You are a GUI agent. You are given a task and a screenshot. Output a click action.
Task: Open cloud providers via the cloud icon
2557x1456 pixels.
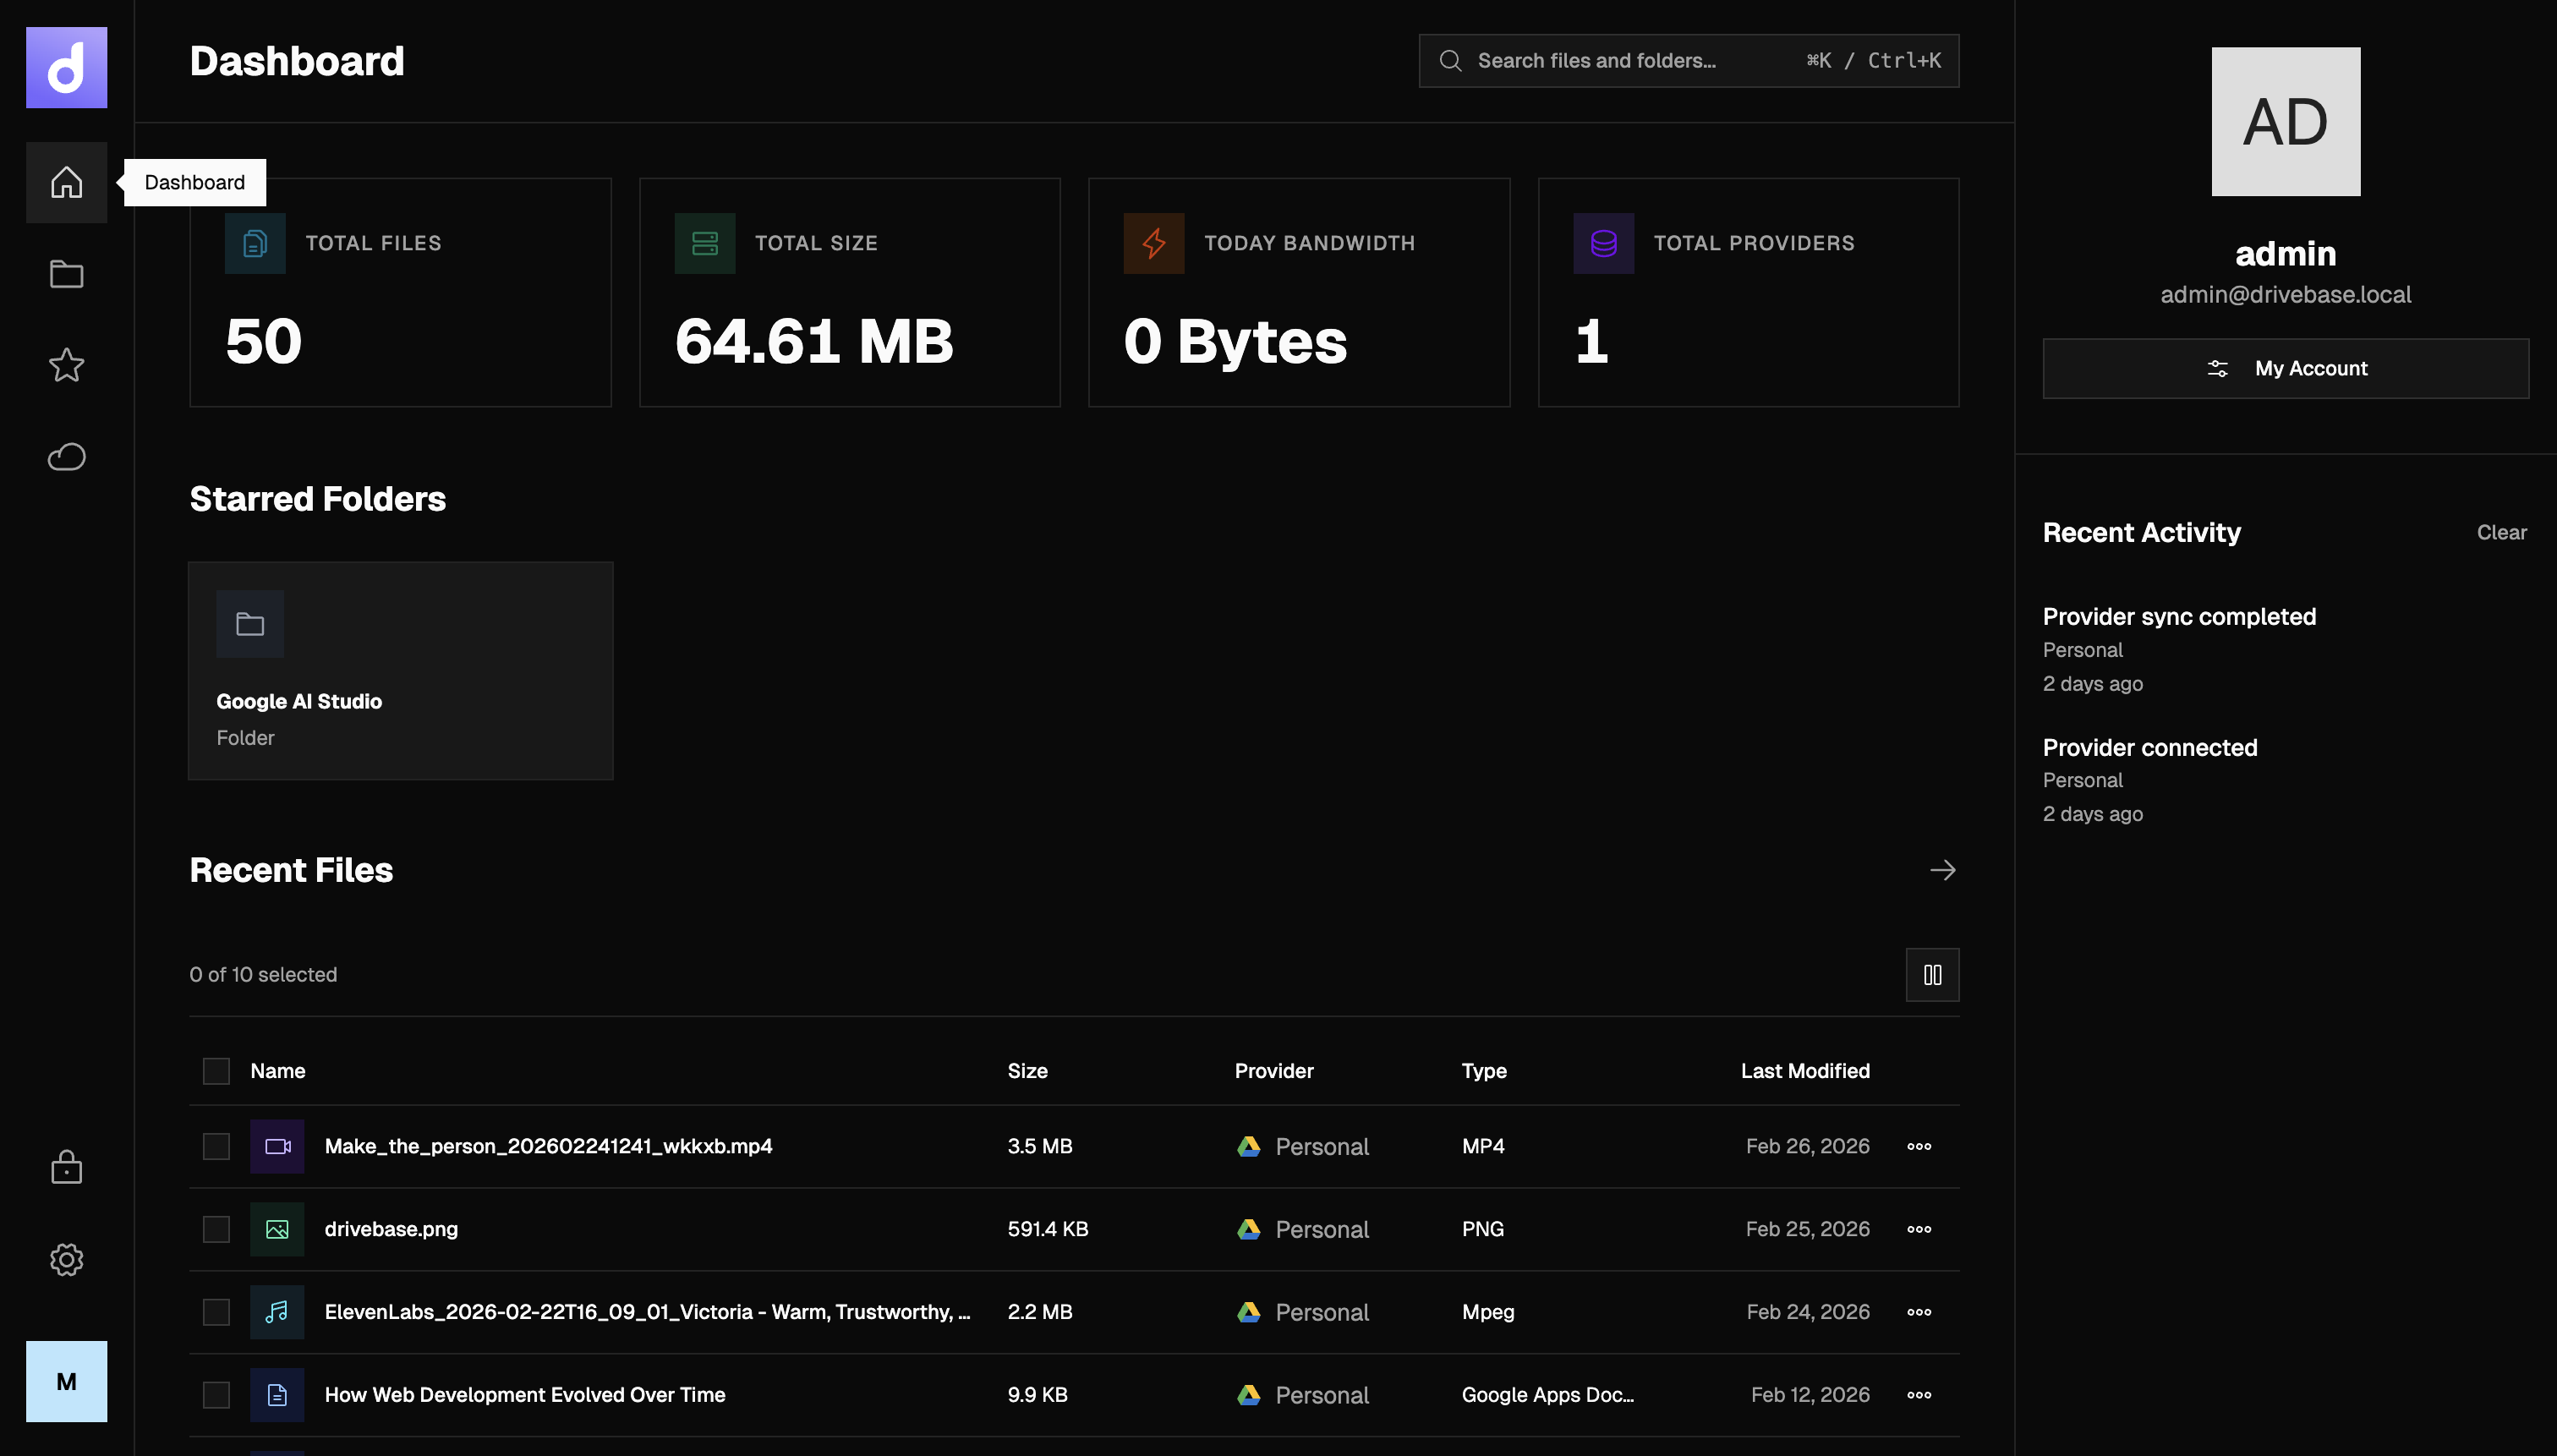[66, 456]
